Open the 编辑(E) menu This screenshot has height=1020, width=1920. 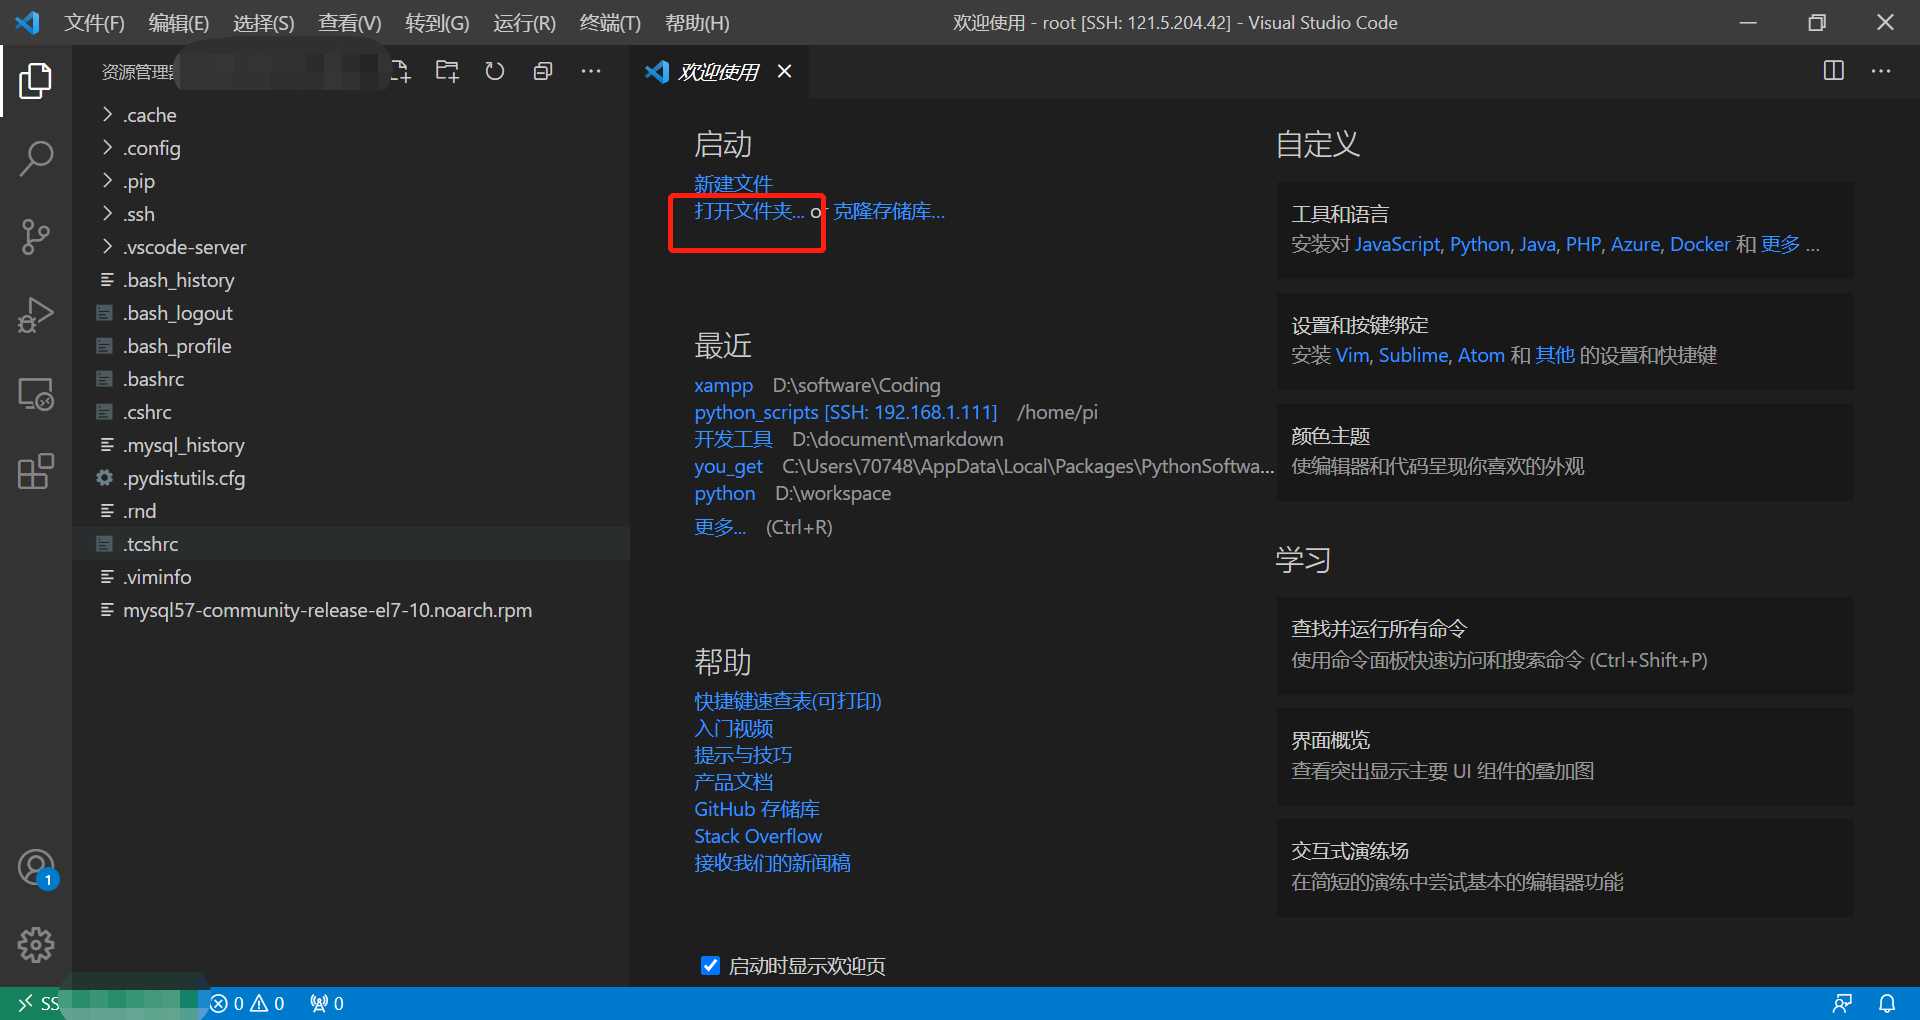pos(179,22)
